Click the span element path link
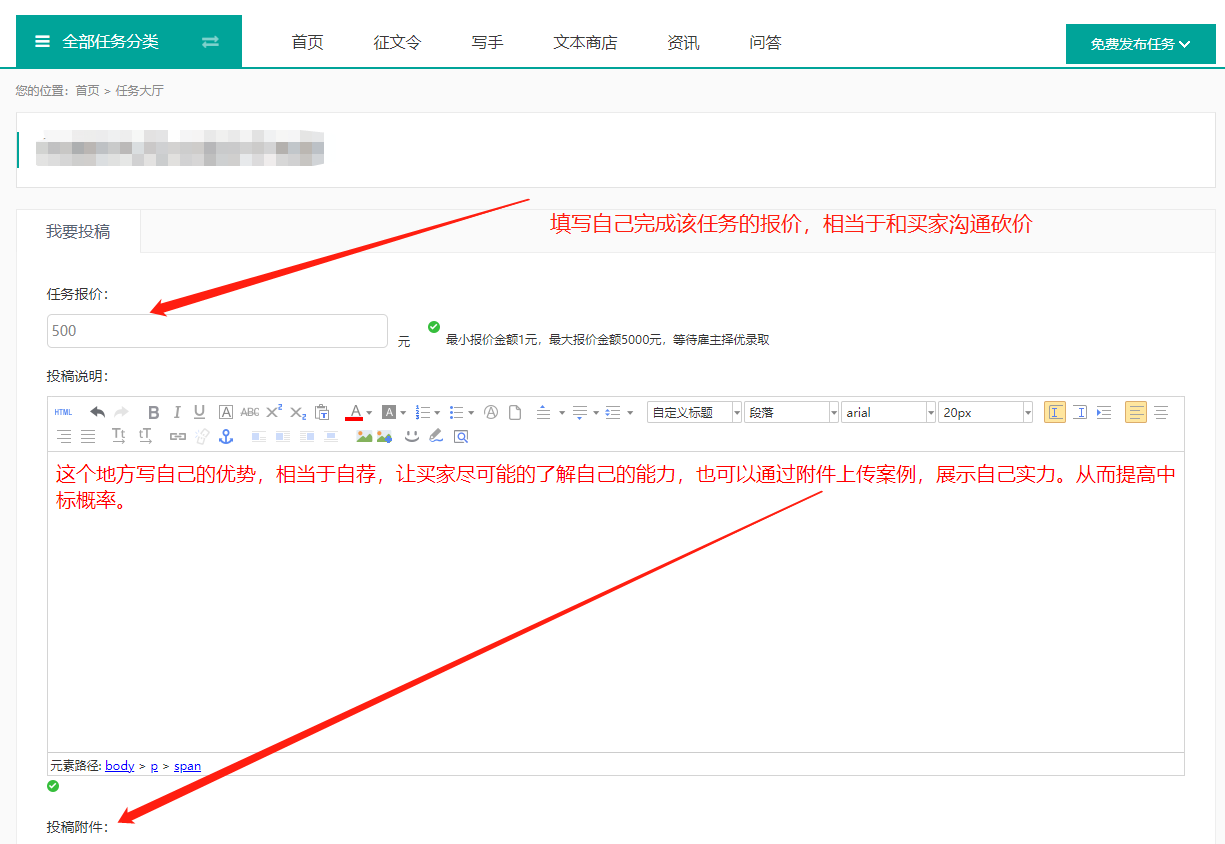The width and height of the screenshot is (1225, 844). point(187,766)
